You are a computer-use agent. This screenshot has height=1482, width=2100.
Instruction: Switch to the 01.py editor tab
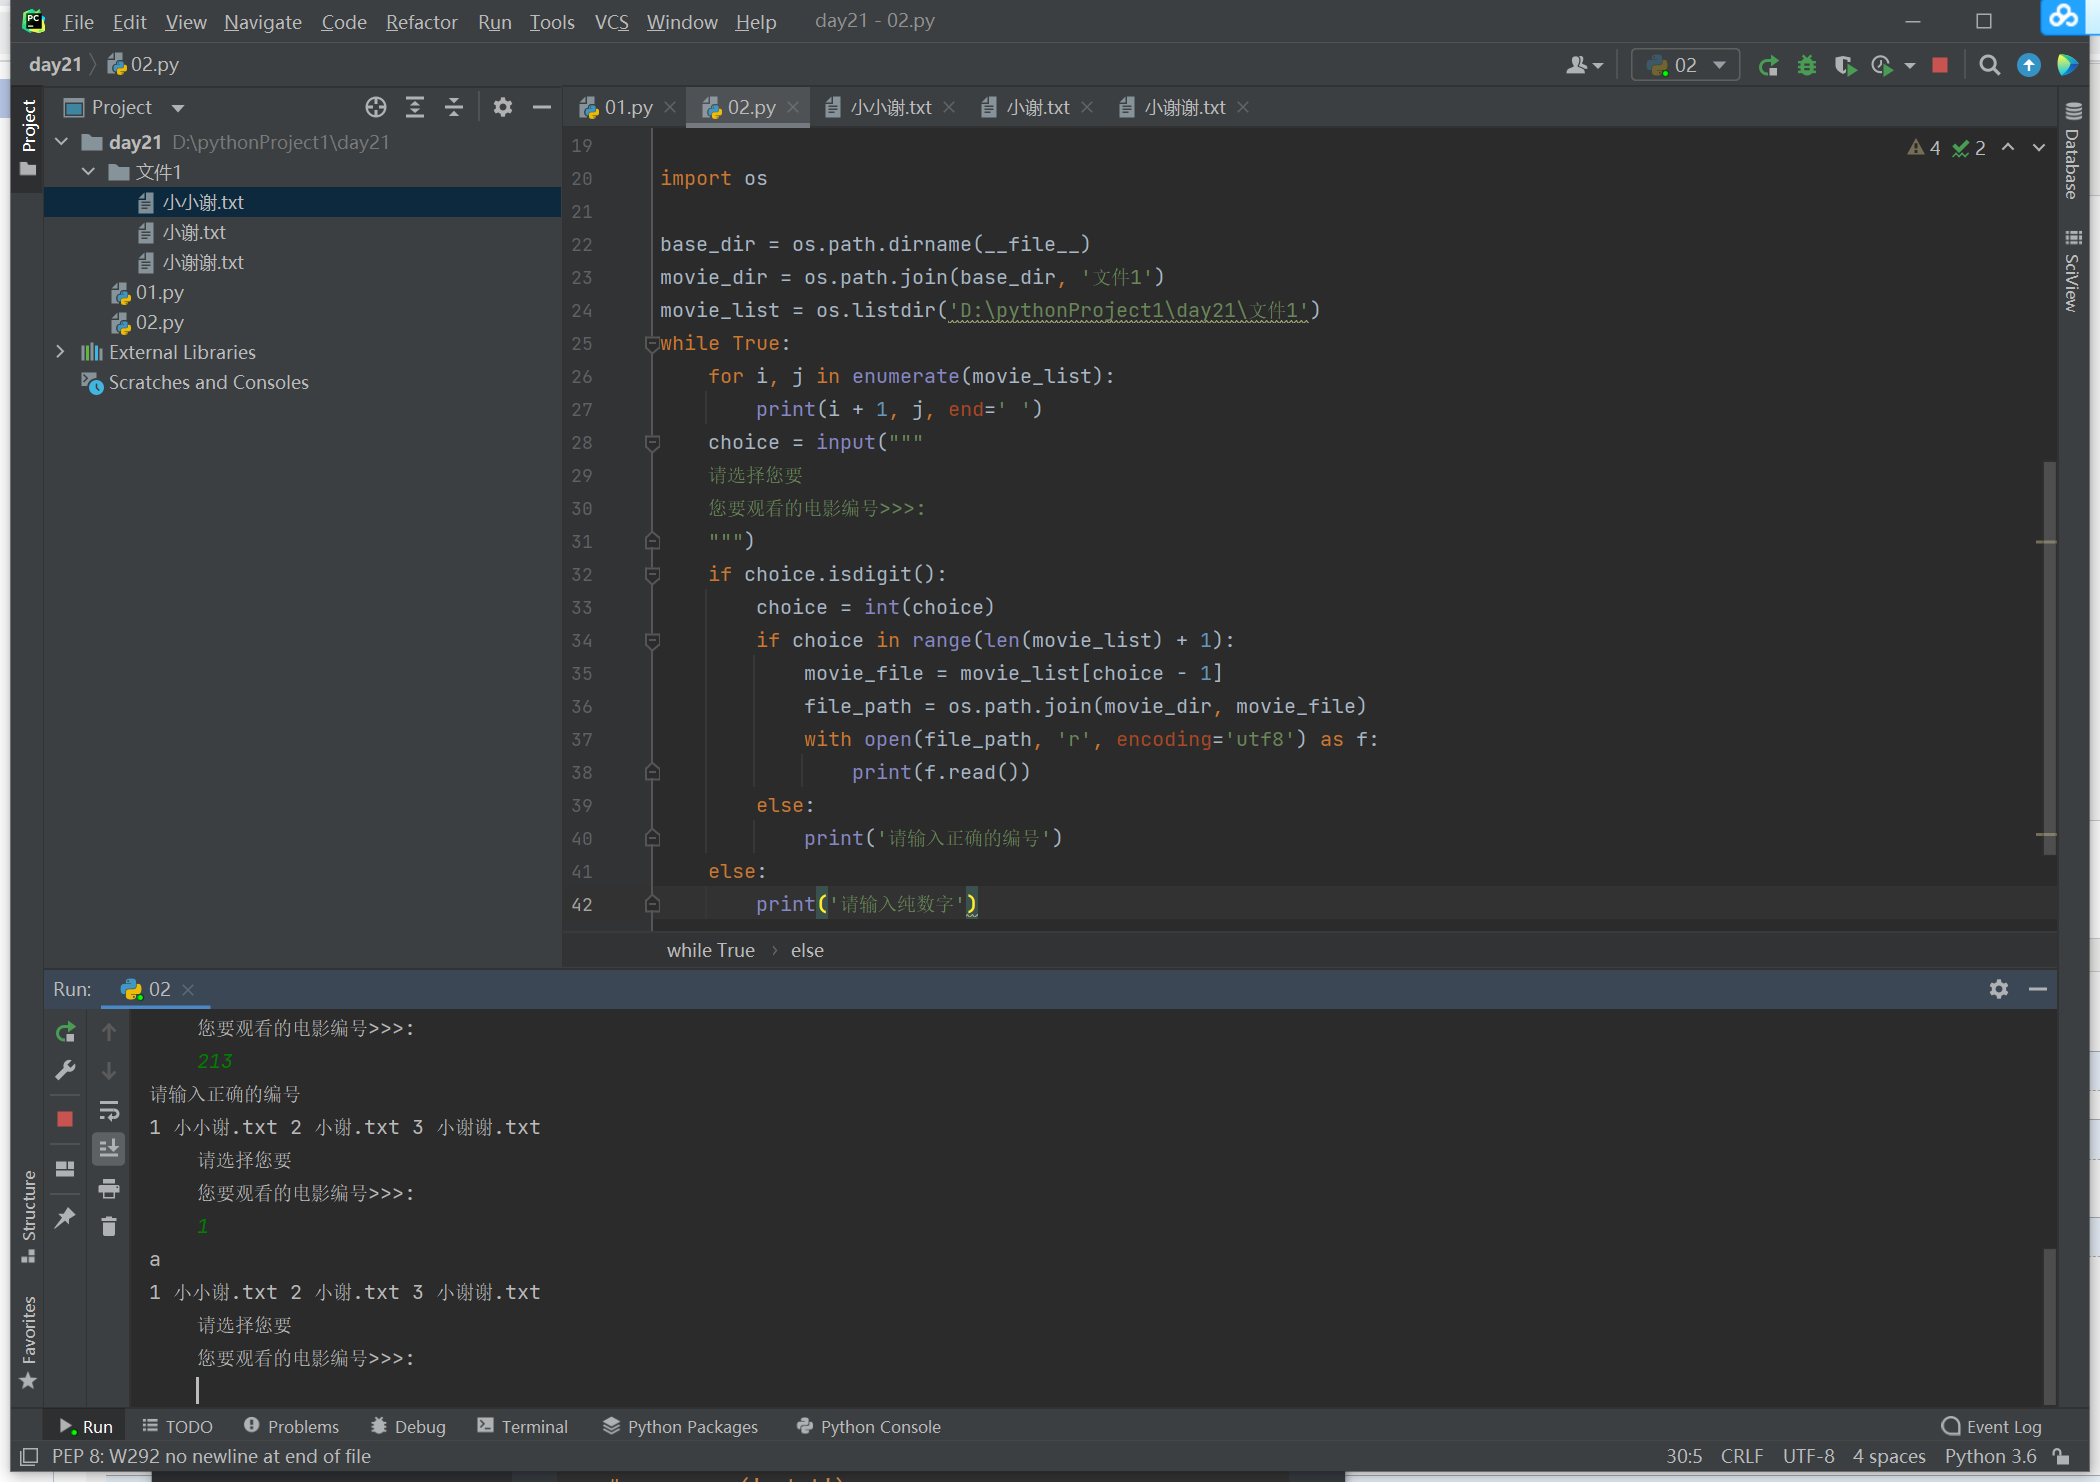coord(627,108)
